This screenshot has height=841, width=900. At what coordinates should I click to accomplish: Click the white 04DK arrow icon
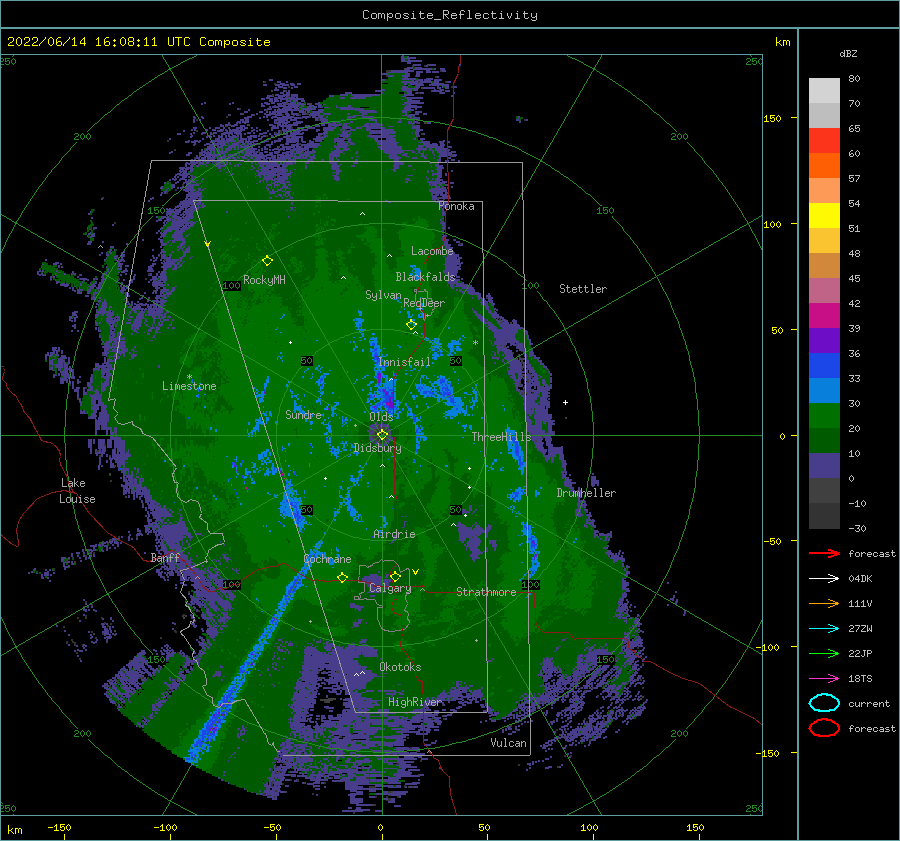point(824,578)
